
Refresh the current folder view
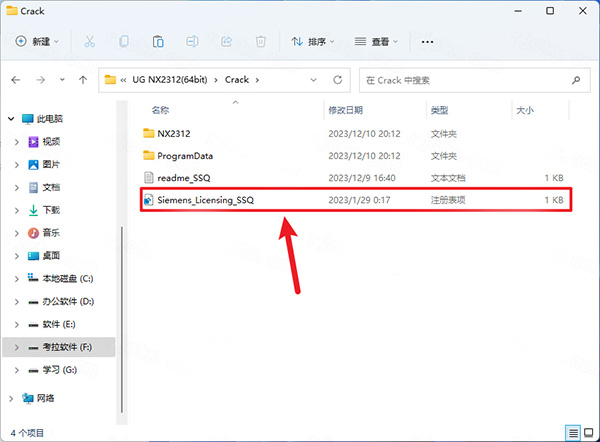tap(338, 80)
